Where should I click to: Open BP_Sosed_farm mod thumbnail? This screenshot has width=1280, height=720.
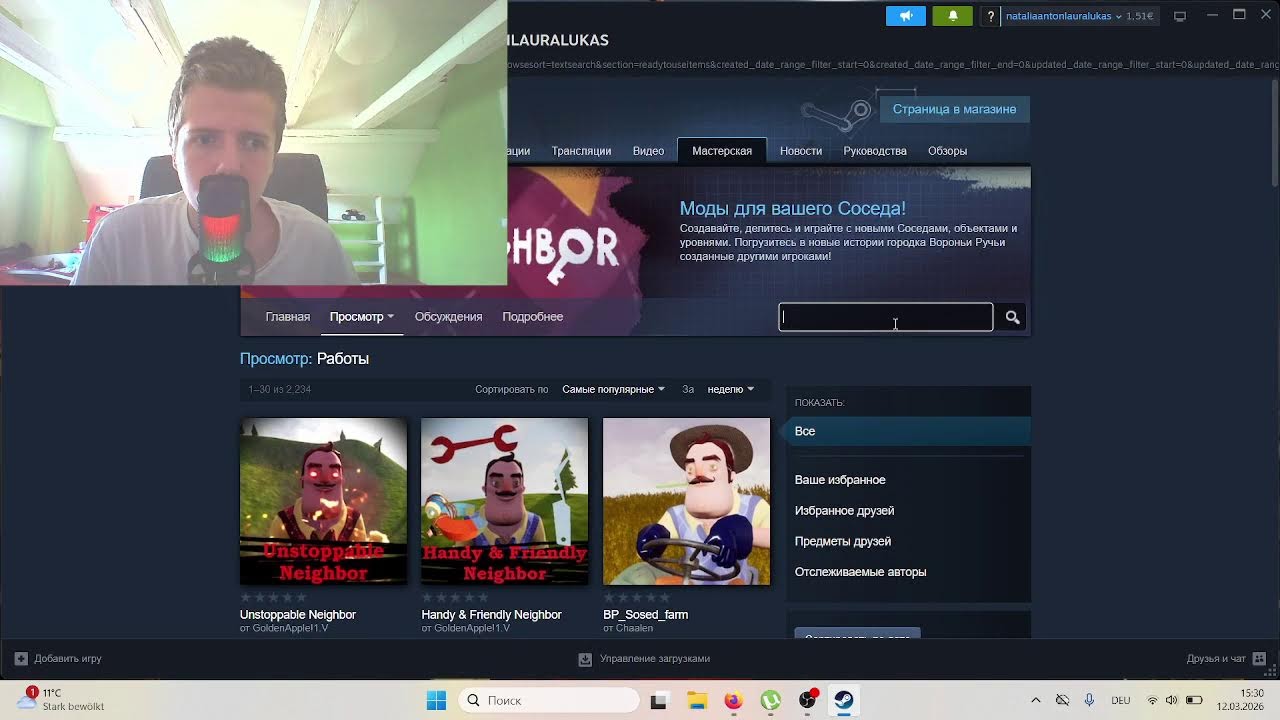point(687,501)
